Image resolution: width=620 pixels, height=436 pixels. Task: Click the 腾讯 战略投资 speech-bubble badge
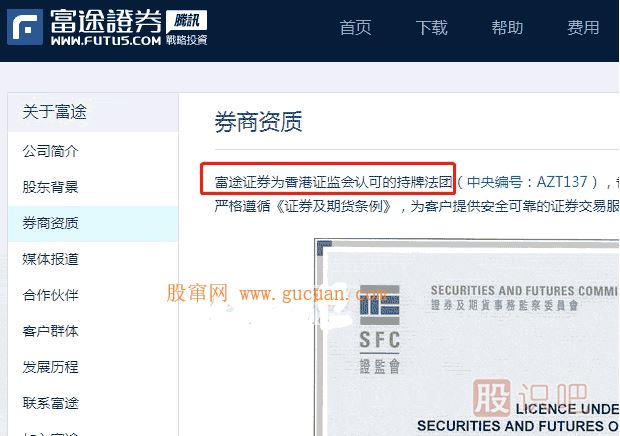[x=187, y=28]
